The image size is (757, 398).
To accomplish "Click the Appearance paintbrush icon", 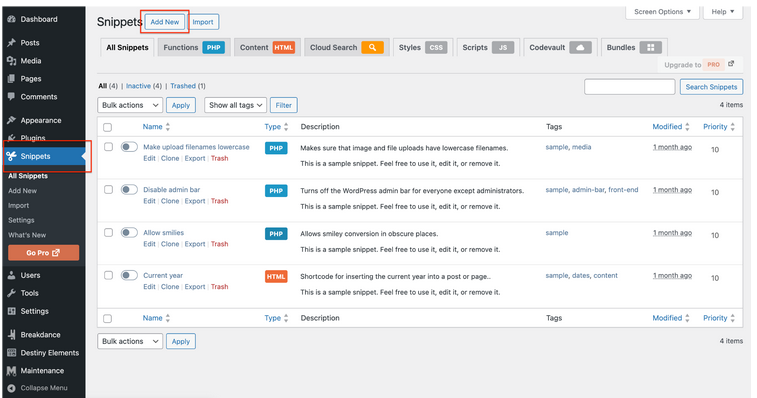I will point(12,120).
